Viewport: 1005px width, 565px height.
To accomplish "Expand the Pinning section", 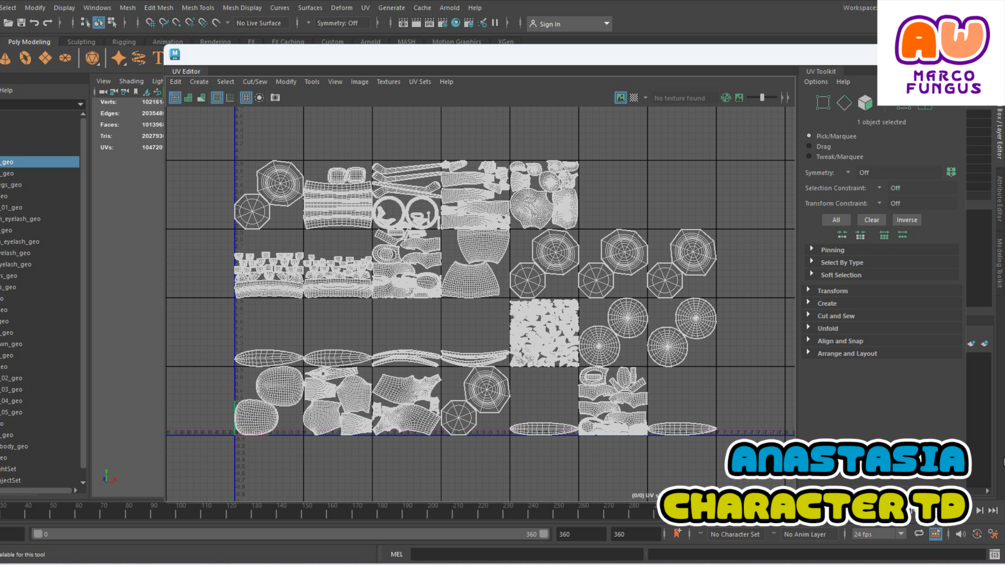I will 881,250.
